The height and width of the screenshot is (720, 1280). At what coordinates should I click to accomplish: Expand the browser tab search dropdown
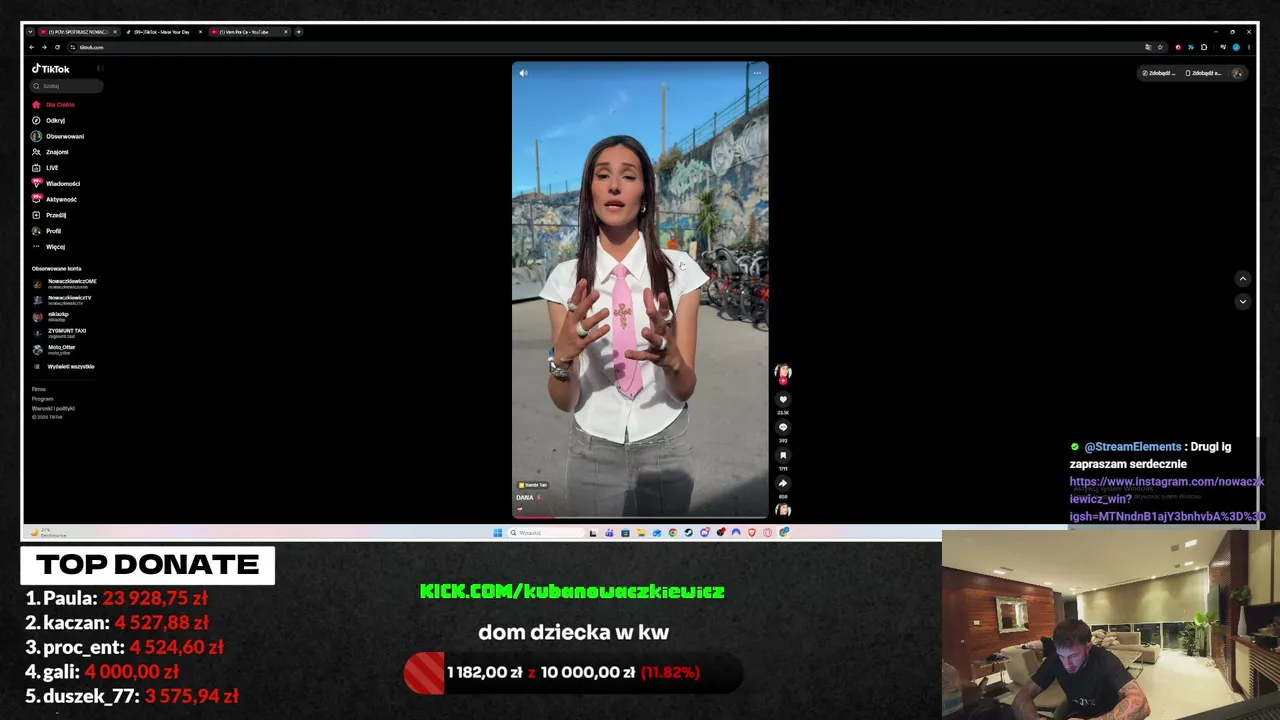30,32
